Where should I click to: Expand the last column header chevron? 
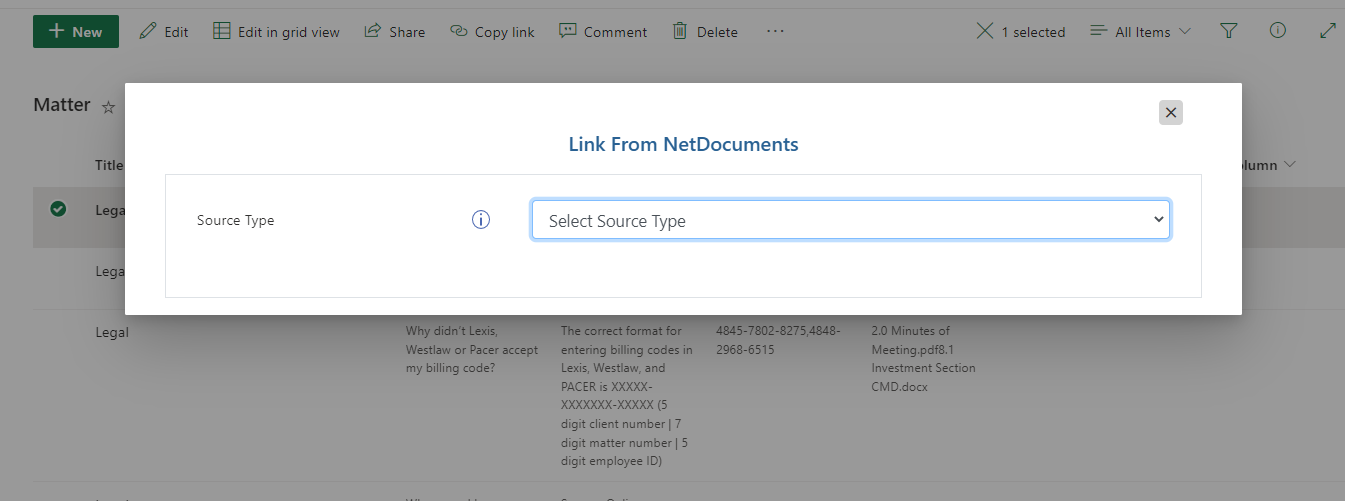click(x=1289, y=165)
